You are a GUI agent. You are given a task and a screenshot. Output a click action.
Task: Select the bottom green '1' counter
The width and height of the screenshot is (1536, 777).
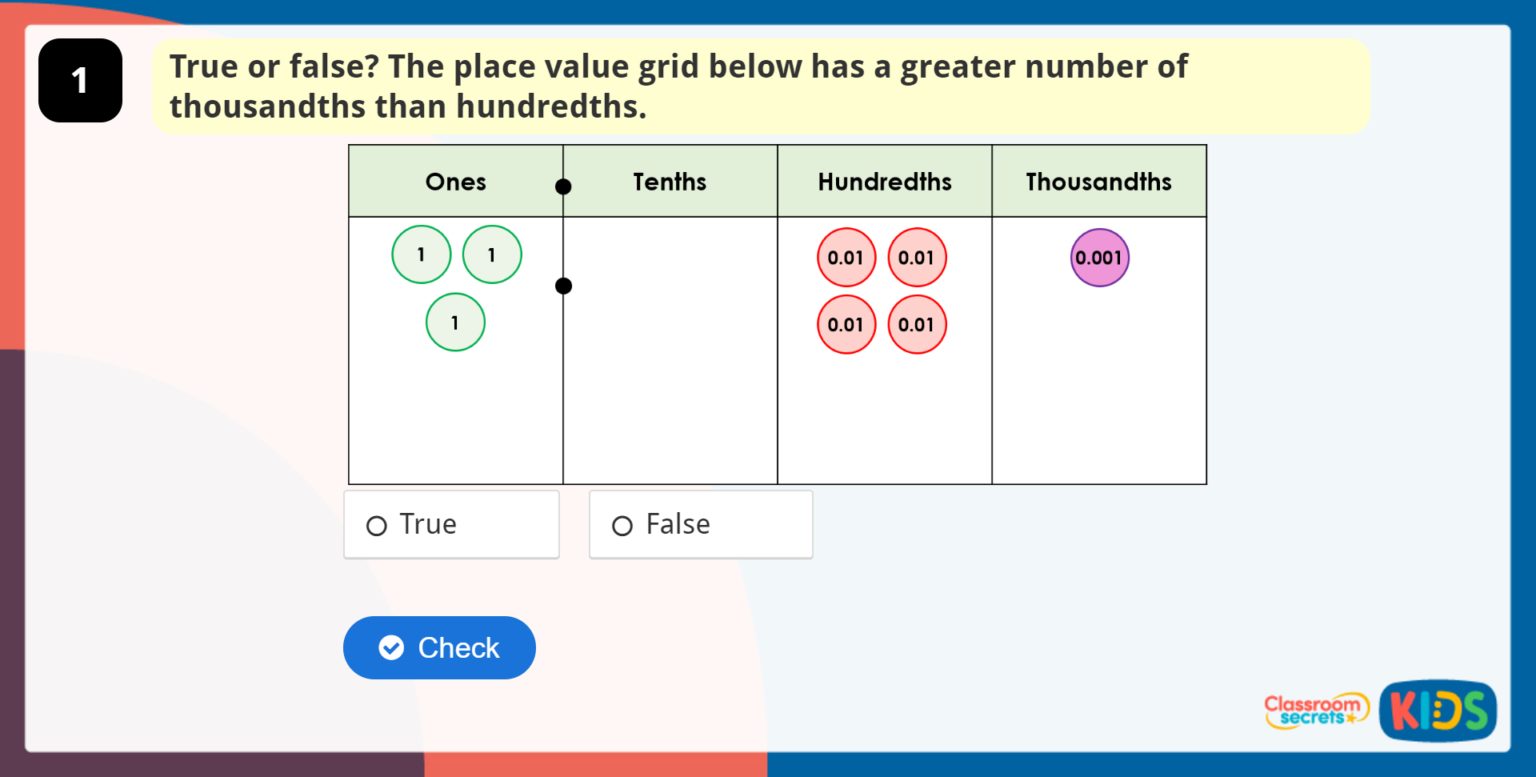point(455,322)
